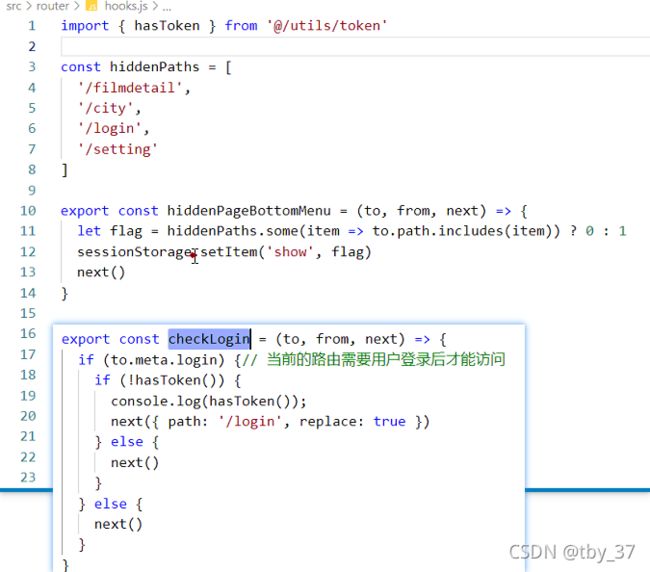Viewport: 650px width, 572px height.
Task: Click the 'flag' variable on line 11
Action: [126, 231]
